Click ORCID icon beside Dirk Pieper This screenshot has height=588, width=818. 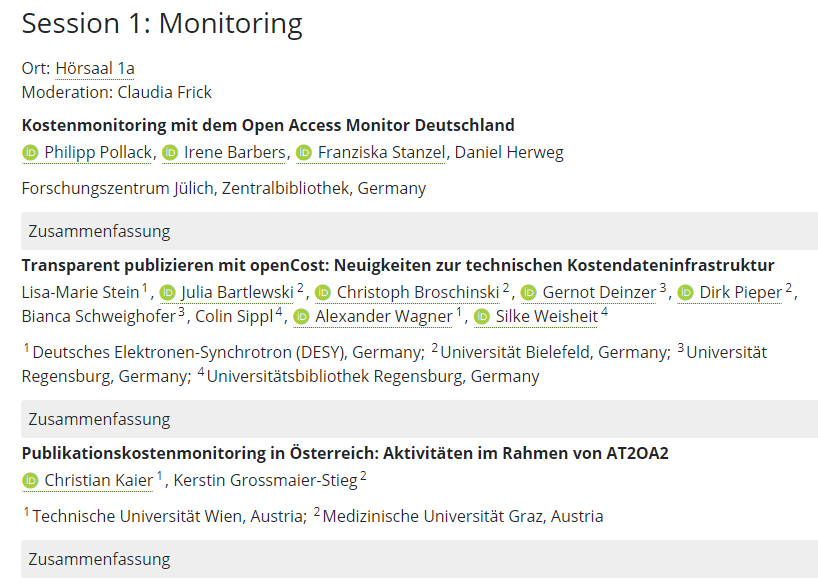[x=685, y=293]
